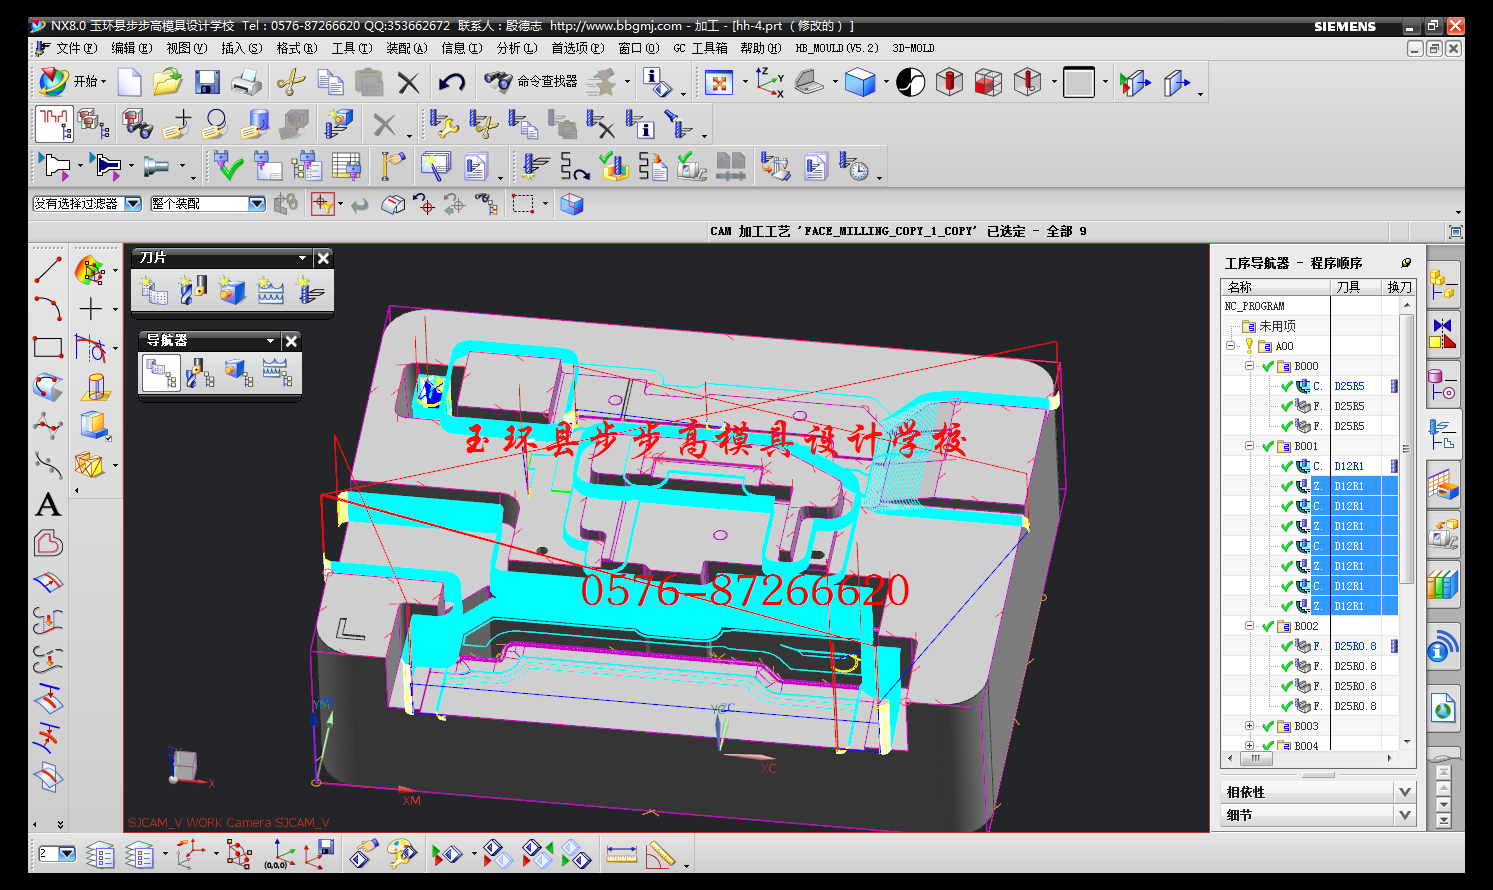Collapse the A00 program node
The width and height of the screenshot is (1493, 890).
tap(1230, 346)
